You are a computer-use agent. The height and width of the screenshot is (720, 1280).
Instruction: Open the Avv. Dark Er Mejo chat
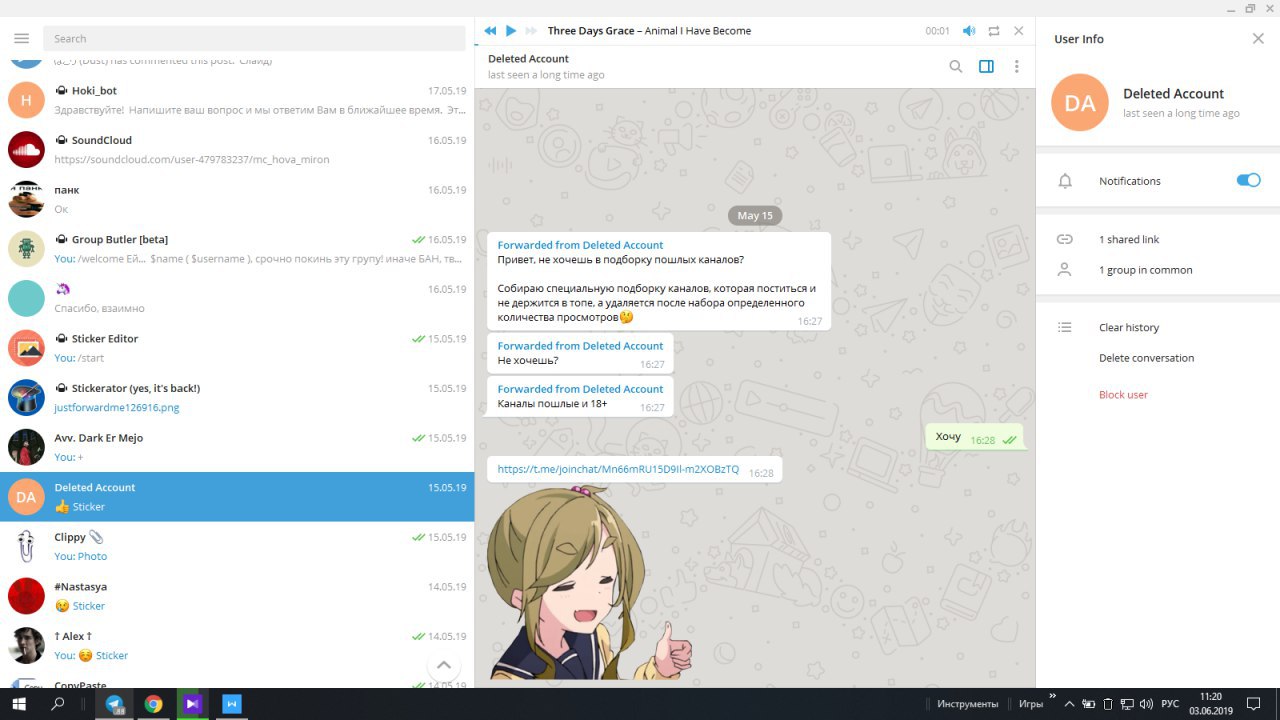coord(237,447)
